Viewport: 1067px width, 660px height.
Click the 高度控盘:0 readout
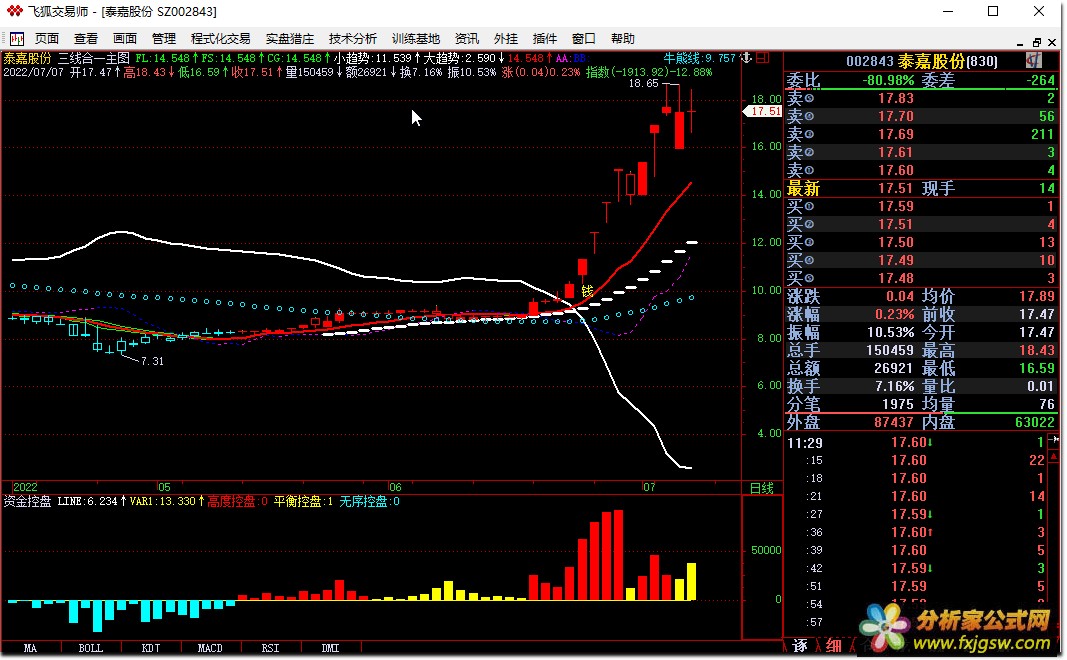237,501
